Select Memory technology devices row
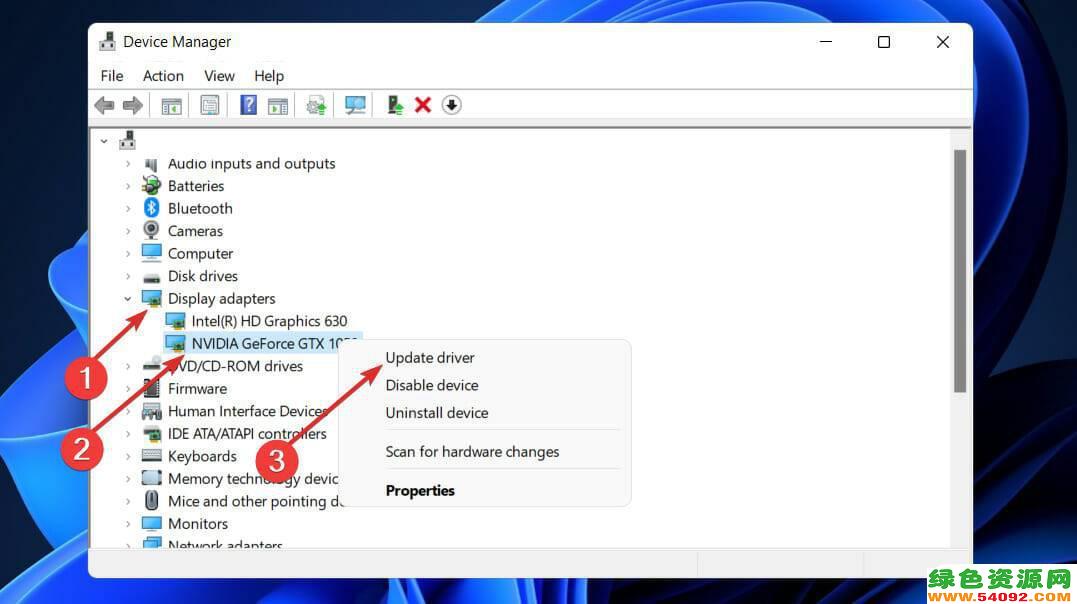This screenshot has height=604, width=1077. pyautogui.click(x=253, y=478)
